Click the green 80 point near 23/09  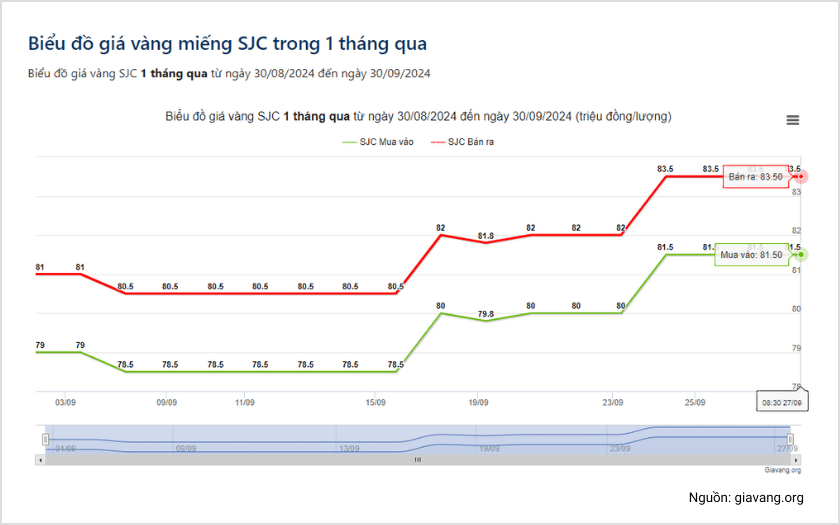pos(622,313)
